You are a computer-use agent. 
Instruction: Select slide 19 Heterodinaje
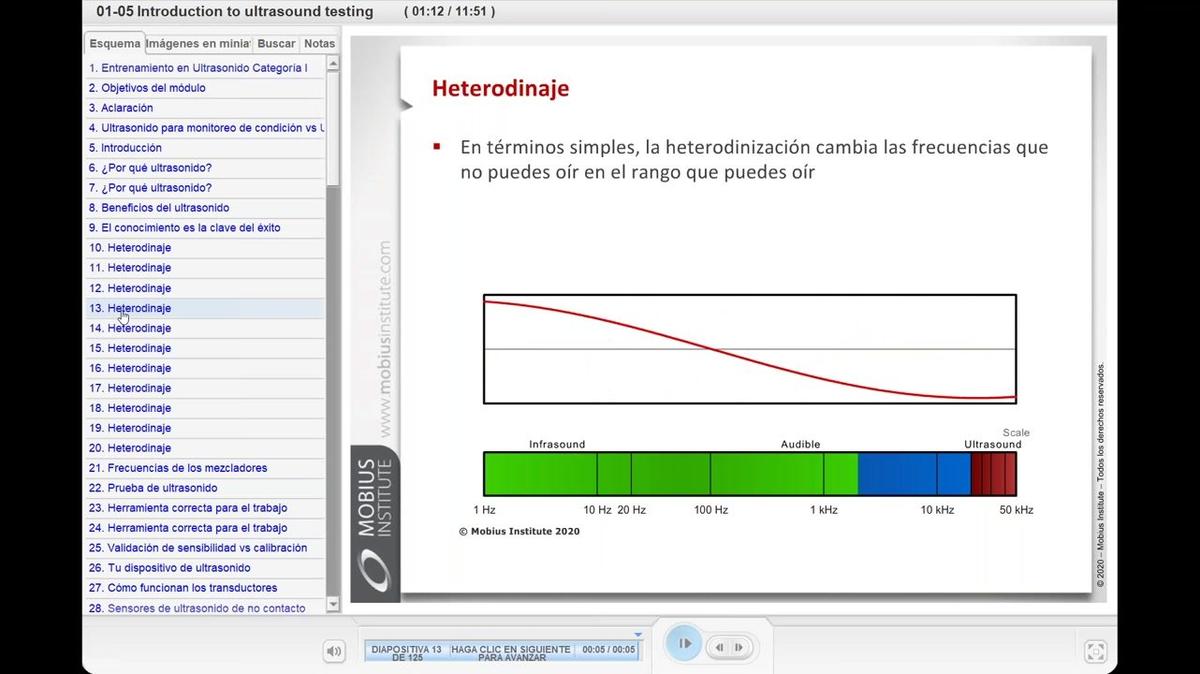[205, 428]
